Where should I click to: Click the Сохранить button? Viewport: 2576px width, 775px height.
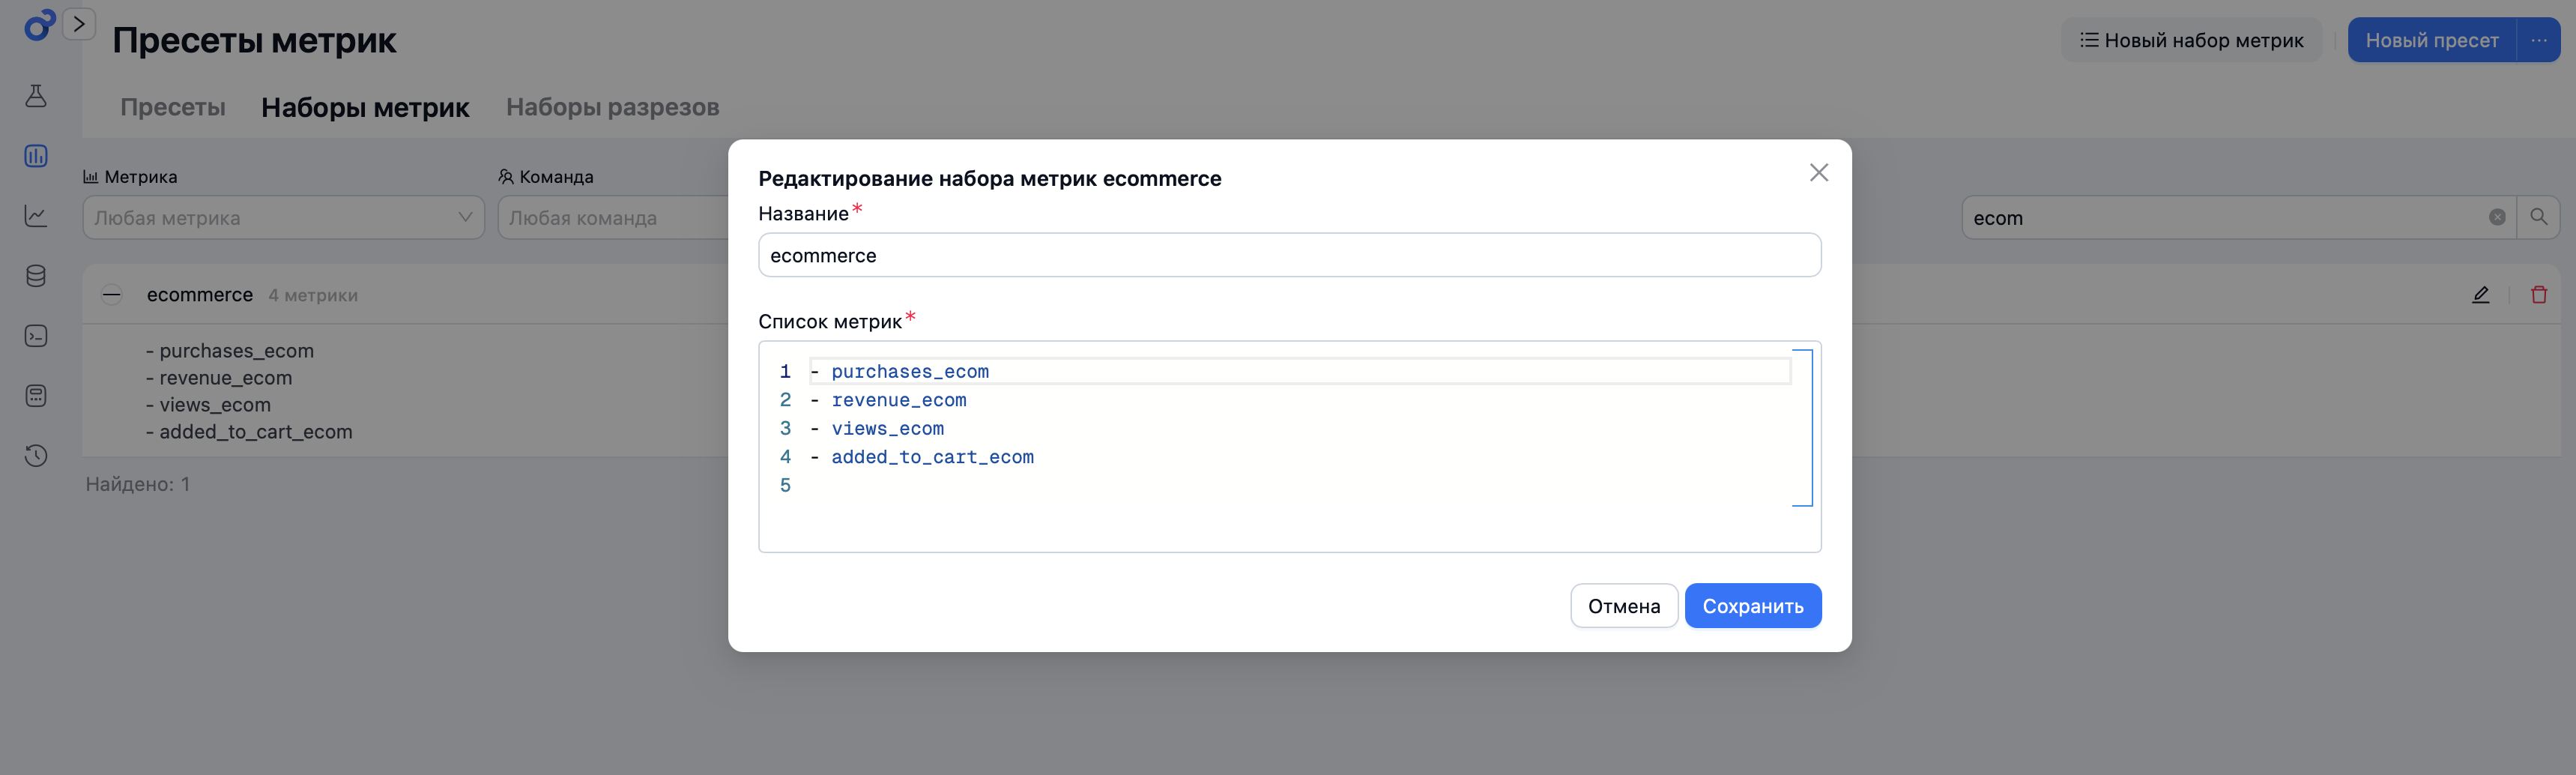tap(1753, 606)
